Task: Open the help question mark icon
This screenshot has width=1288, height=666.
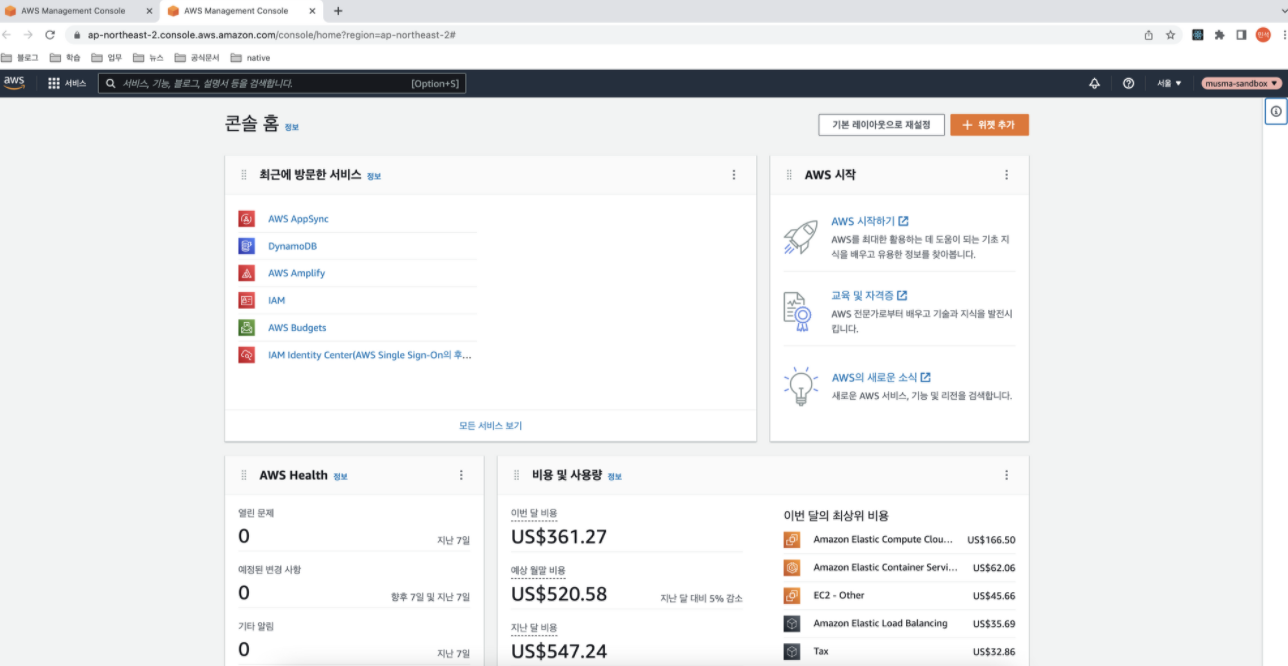Action: 1128,84
